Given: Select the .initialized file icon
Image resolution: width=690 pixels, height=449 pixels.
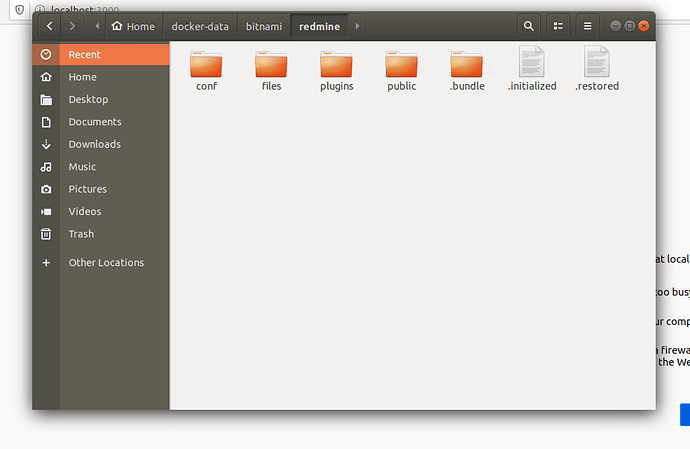Looking at the screenshot, I should (531, 62).
